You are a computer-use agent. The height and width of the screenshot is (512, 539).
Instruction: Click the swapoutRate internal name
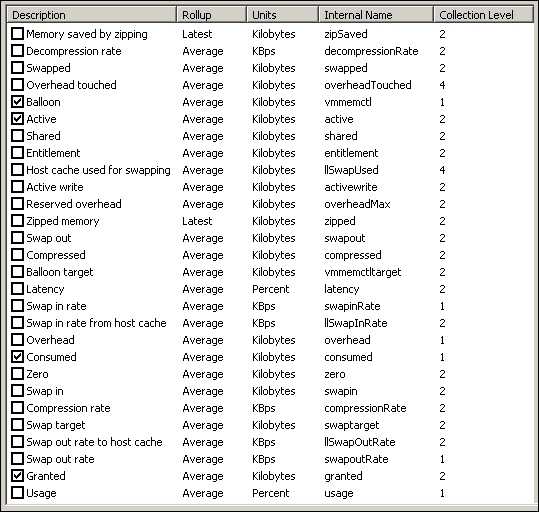(356, 459)
